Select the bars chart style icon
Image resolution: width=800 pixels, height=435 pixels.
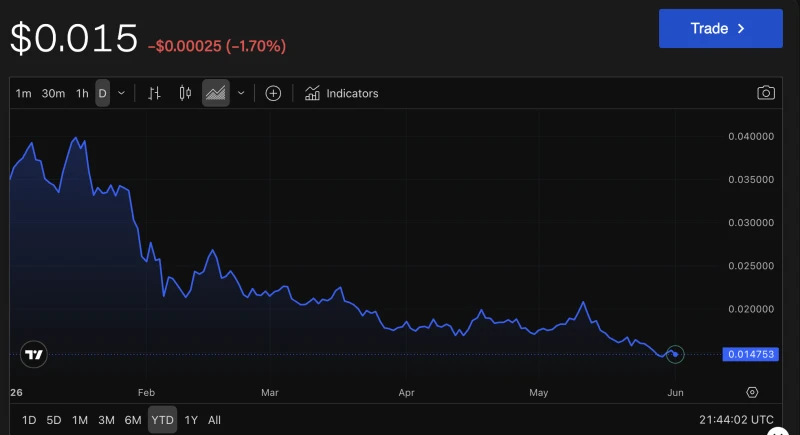pos(154,93)
